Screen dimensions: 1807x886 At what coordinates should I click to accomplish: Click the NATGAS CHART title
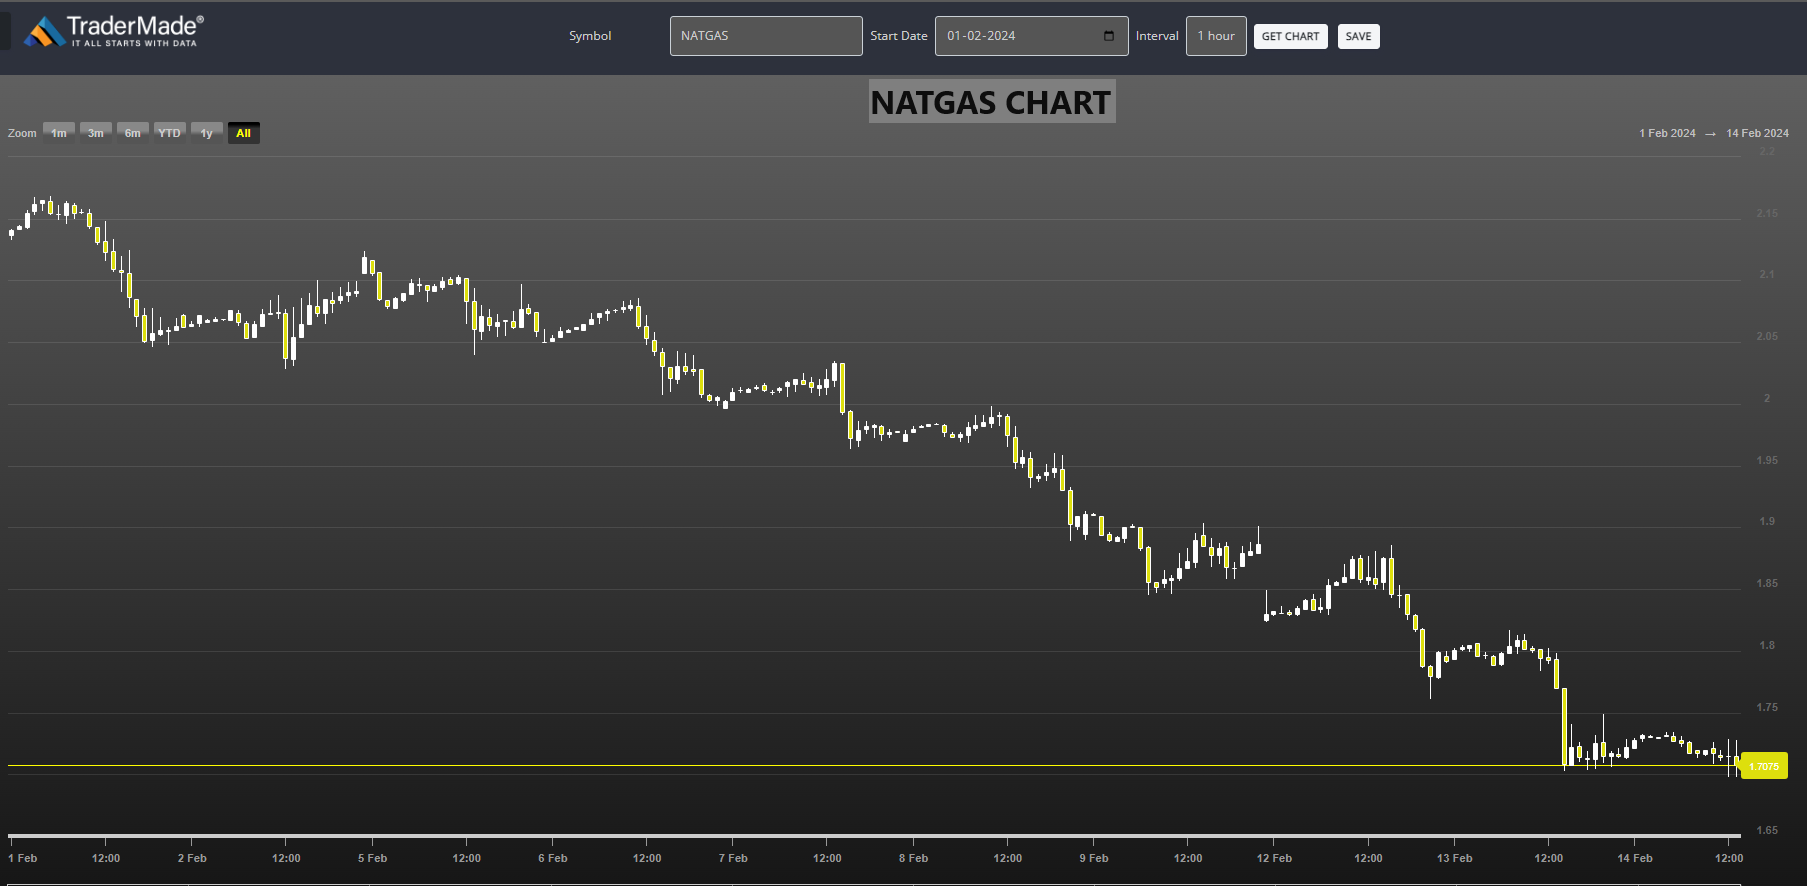point(991,102)
